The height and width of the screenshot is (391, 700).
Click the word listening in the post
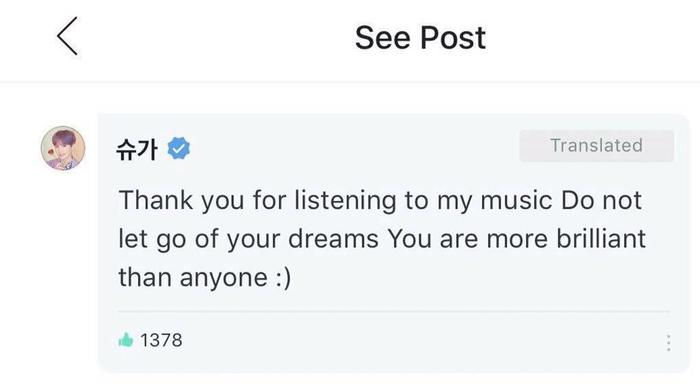[x=345, y=201]
